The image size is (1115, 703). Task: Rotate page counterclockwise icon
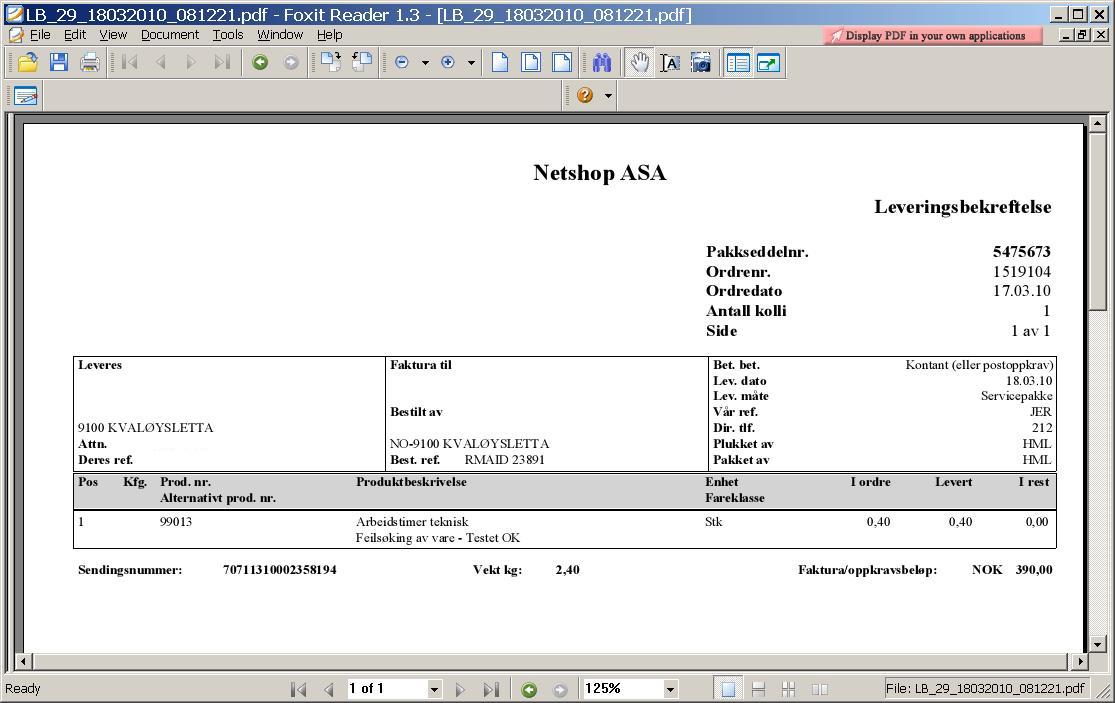pyautogui.click(x=361, y=63)
